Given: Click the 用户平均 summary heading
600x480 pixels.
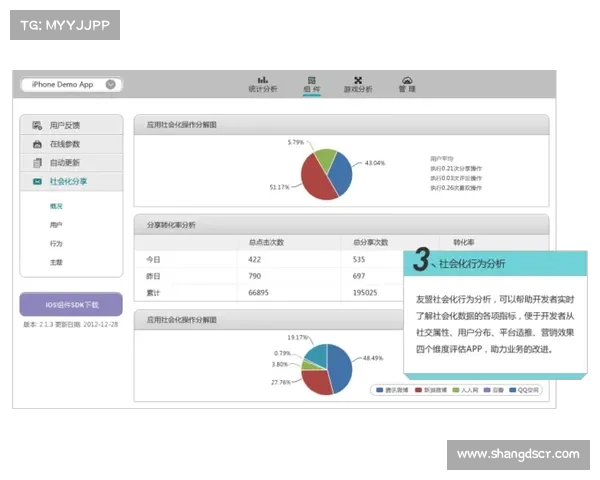Looking at the screenshot, I should click(x=442, y=158).
